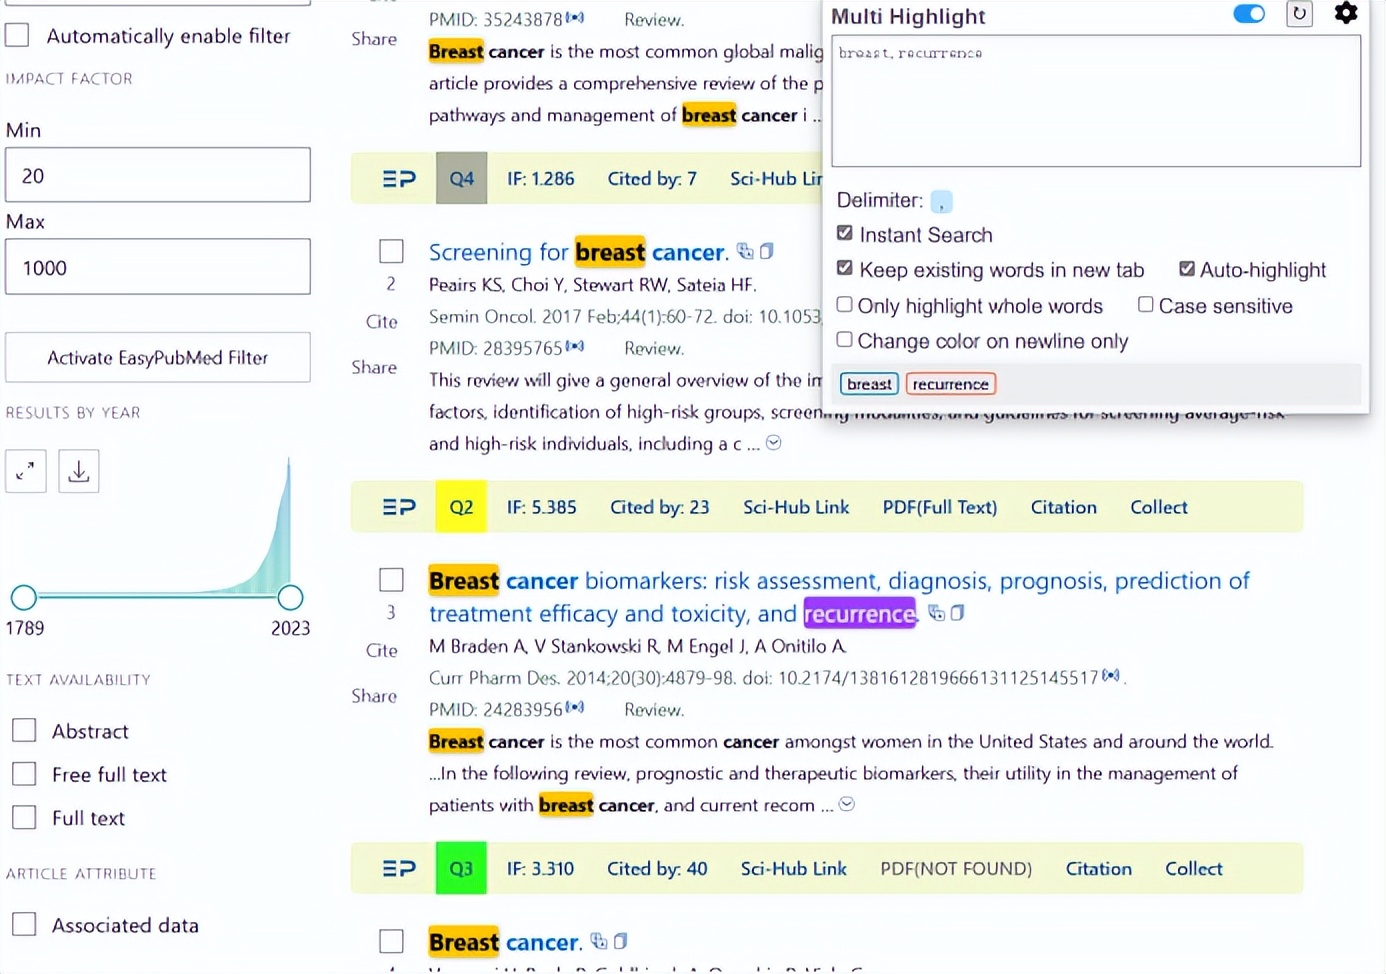Click the 1789 start-year slider handle
Viewport: 1386px width, 974px height.
(x=23, y=597)
